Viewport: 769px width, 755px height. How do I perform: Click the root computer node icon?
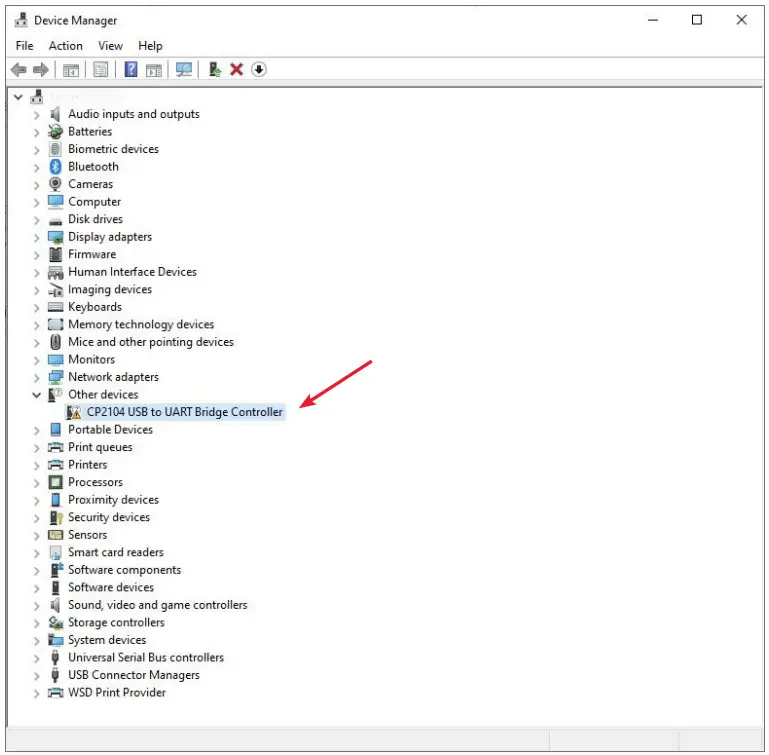coord(37,97)
